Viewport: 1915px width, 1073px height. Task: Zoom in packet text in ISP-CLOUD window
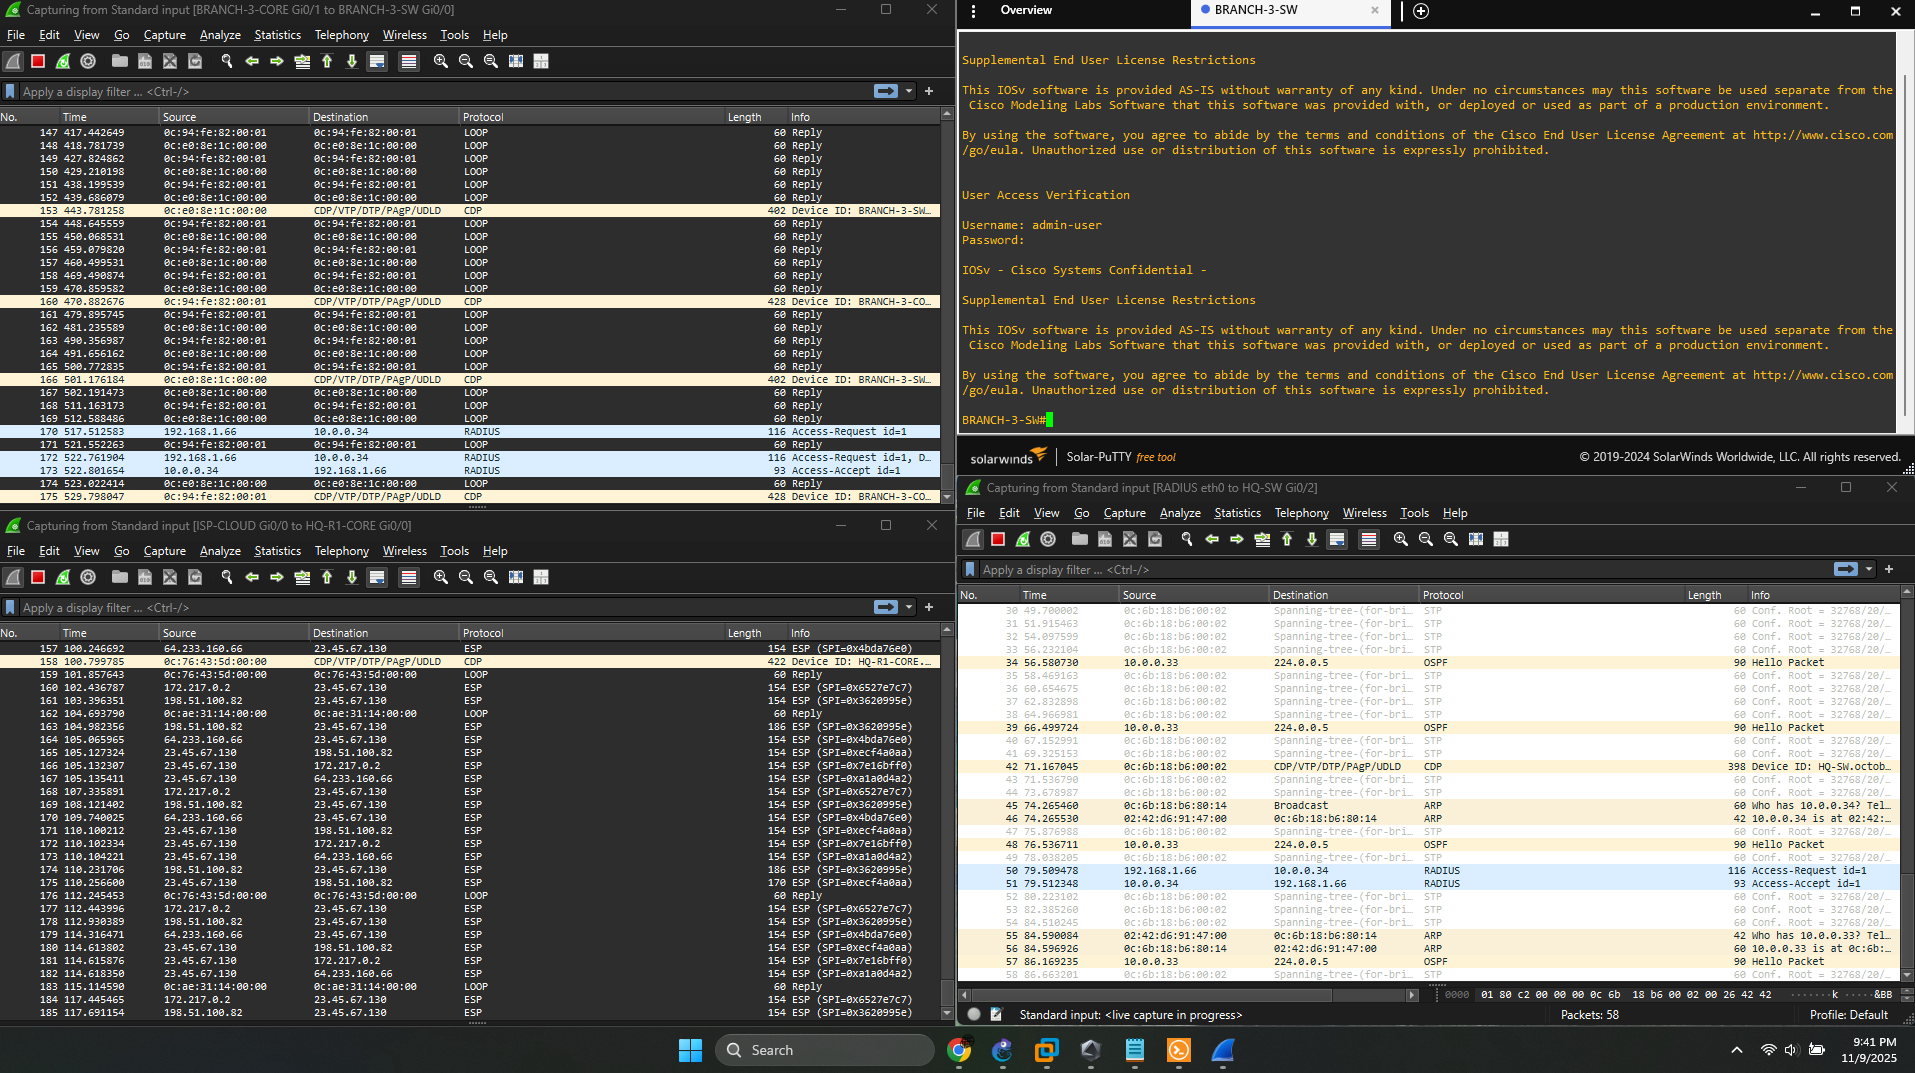pyautogui.click(x=440, y=577)
